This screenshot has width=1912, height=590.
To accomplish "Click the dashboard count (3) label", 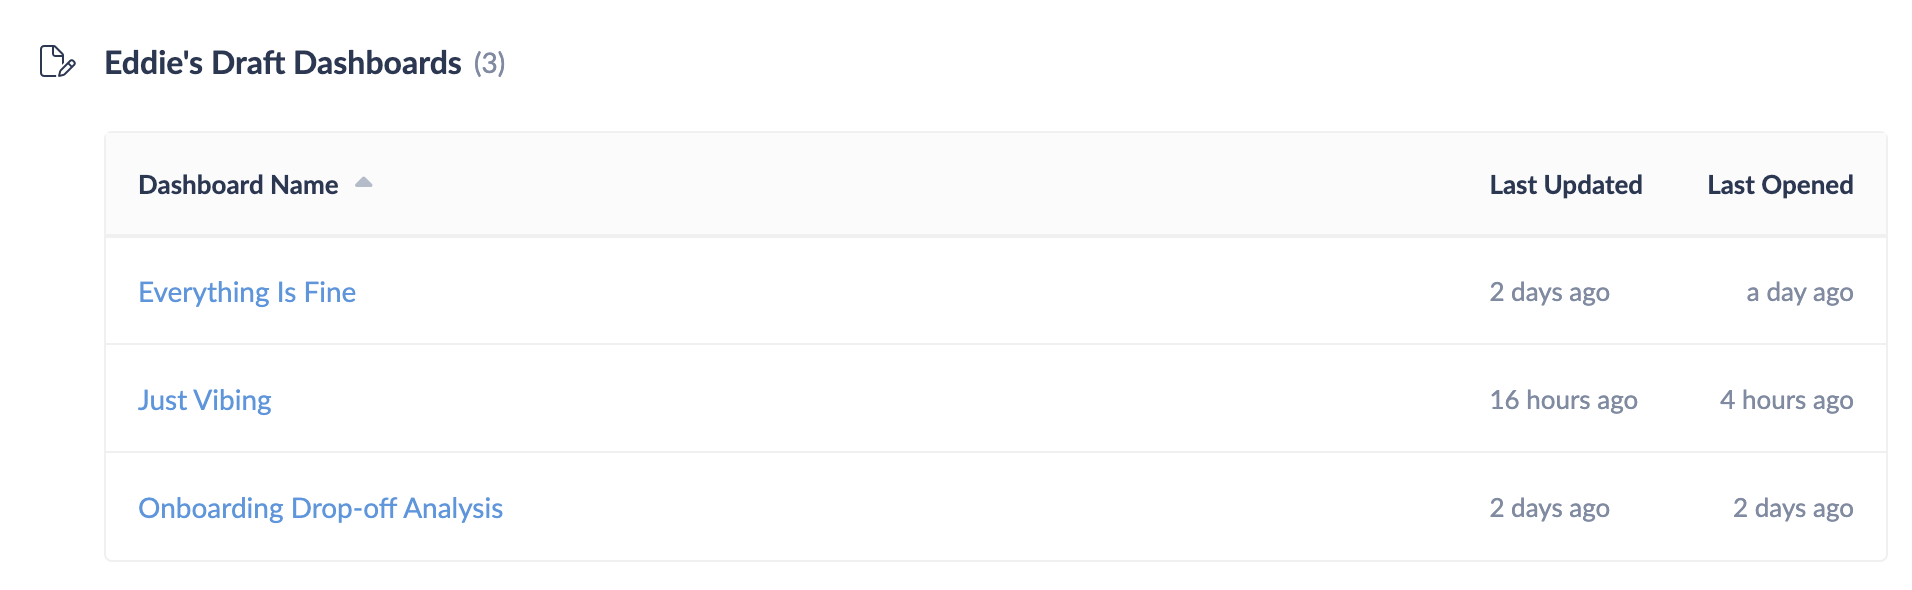I will tap(489, 64).
